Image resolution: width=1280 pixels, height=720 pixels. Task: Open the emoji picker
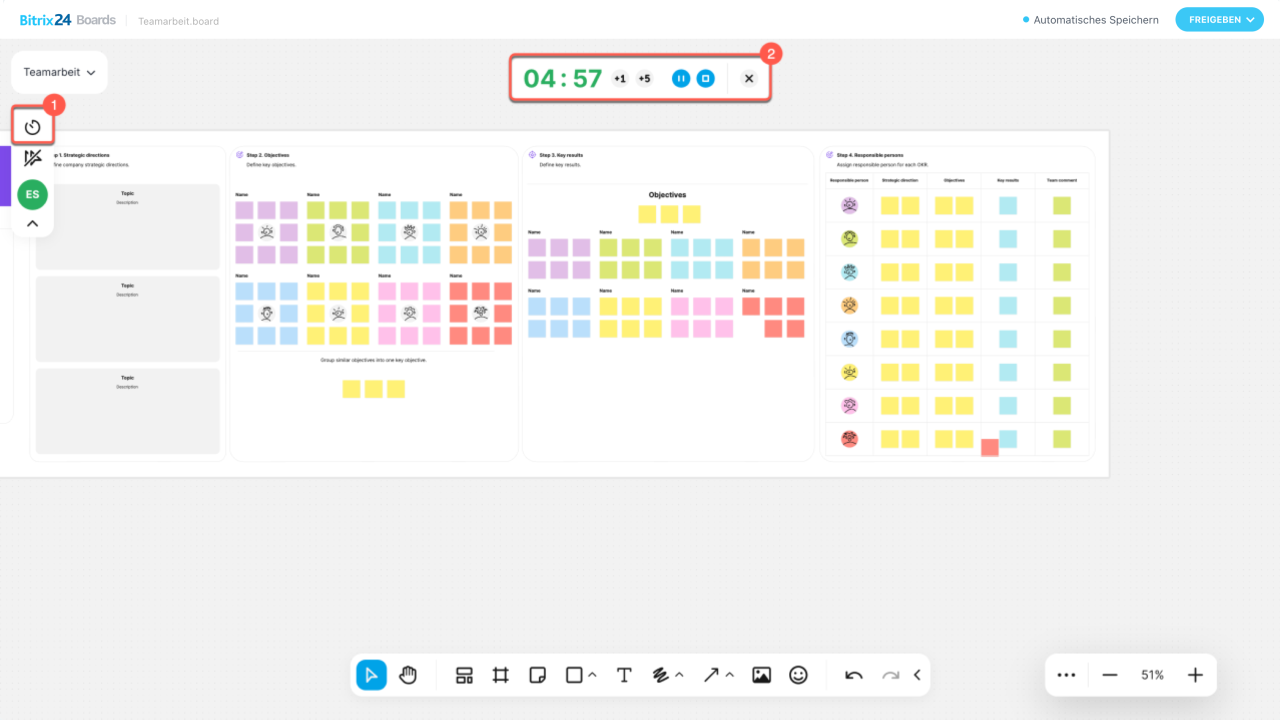click(798, 675)
